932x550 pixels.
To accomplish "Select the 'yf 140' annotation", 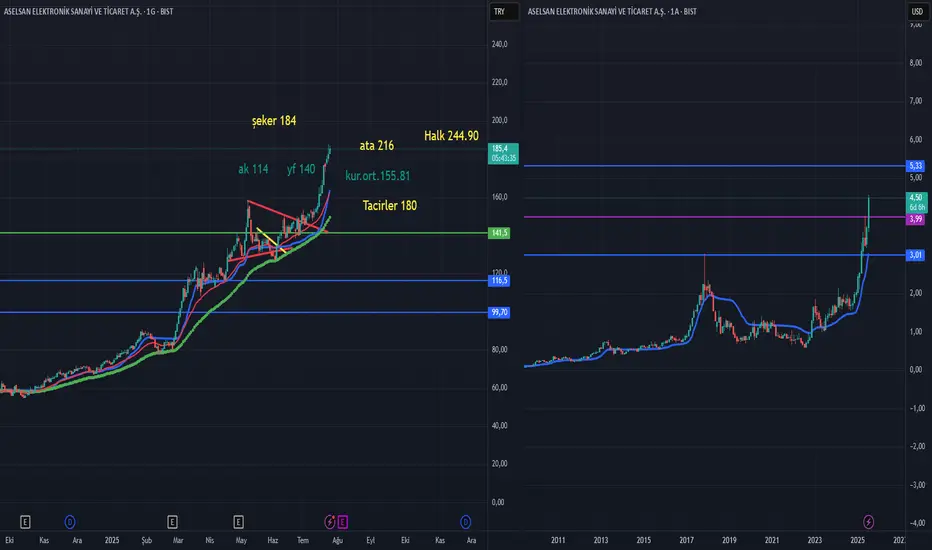I will [301, 169].
